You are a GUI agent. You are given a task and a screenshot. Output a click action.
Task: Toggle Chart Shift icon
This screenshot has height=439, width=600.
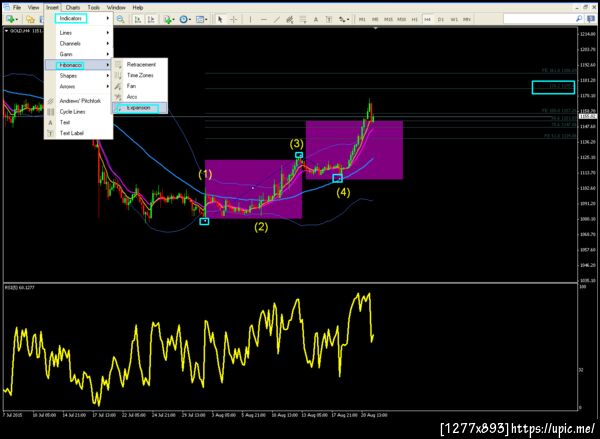[x=151, y=19]
